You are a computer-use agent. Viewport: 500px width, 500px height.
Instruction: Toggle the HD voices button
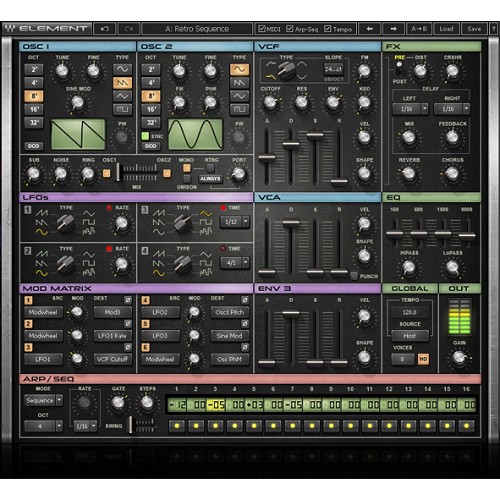point(423,359)
